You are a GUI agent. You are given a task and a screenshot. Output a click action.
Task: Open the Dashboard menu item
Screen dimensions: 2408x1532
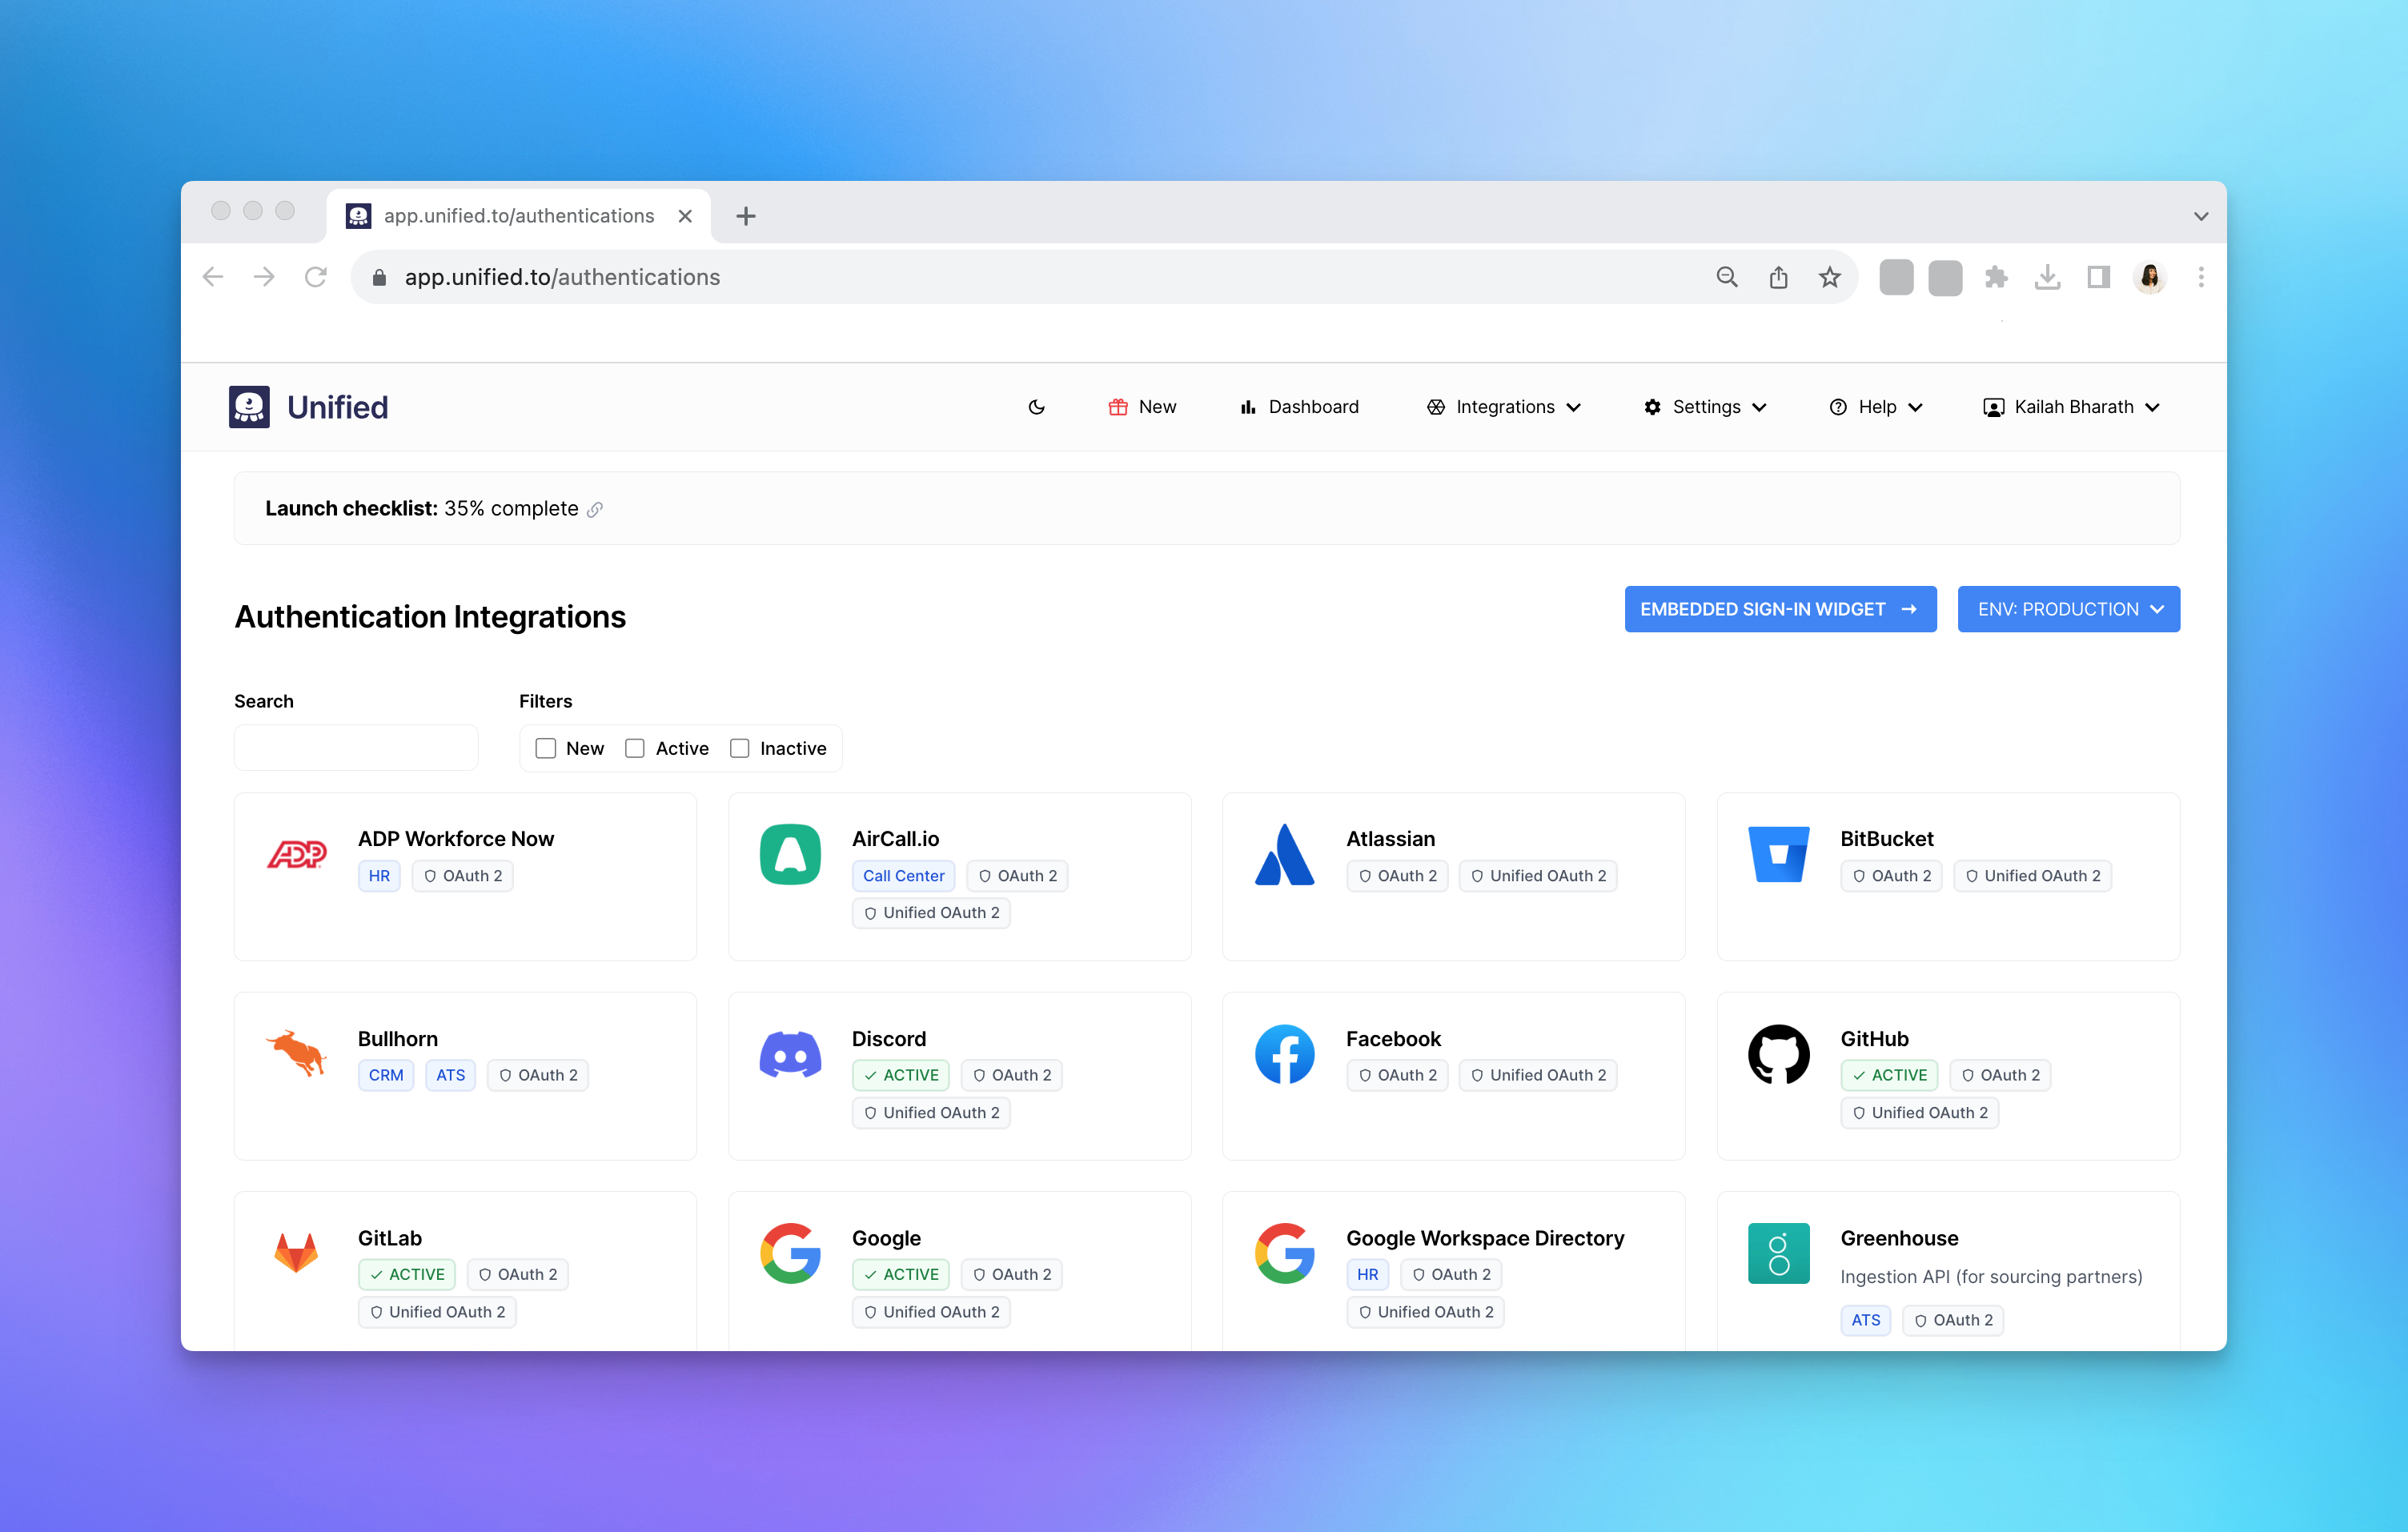[1299, 407]
